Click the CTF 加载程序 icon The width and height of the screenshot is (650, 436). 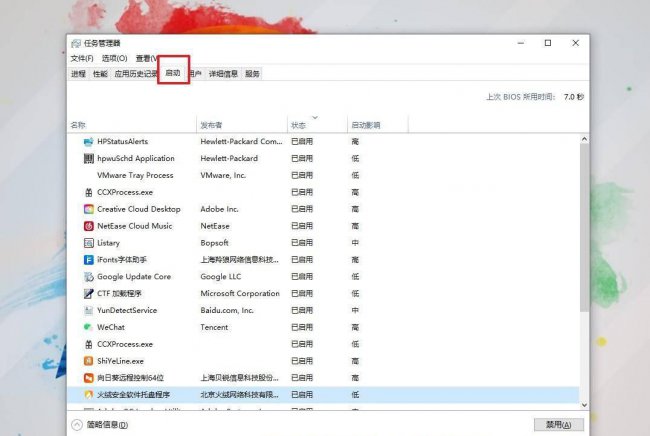(88, 294)
